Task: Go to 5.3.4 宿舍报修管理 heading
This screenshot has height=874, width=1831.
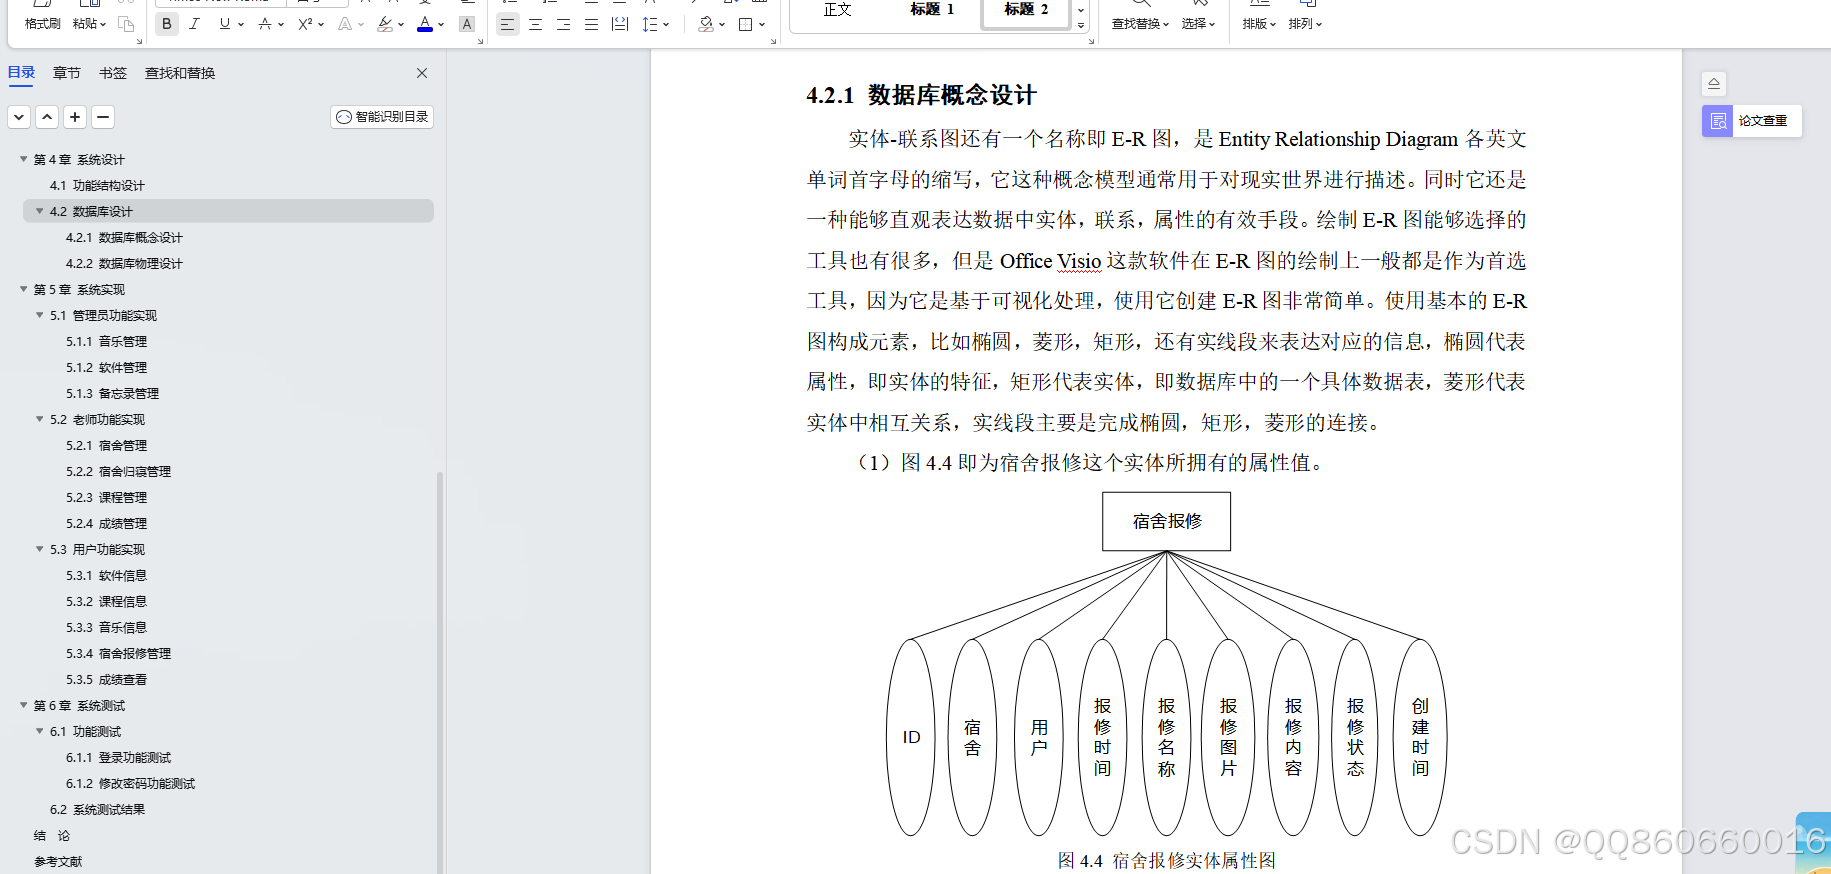Action: coord(118,653)
